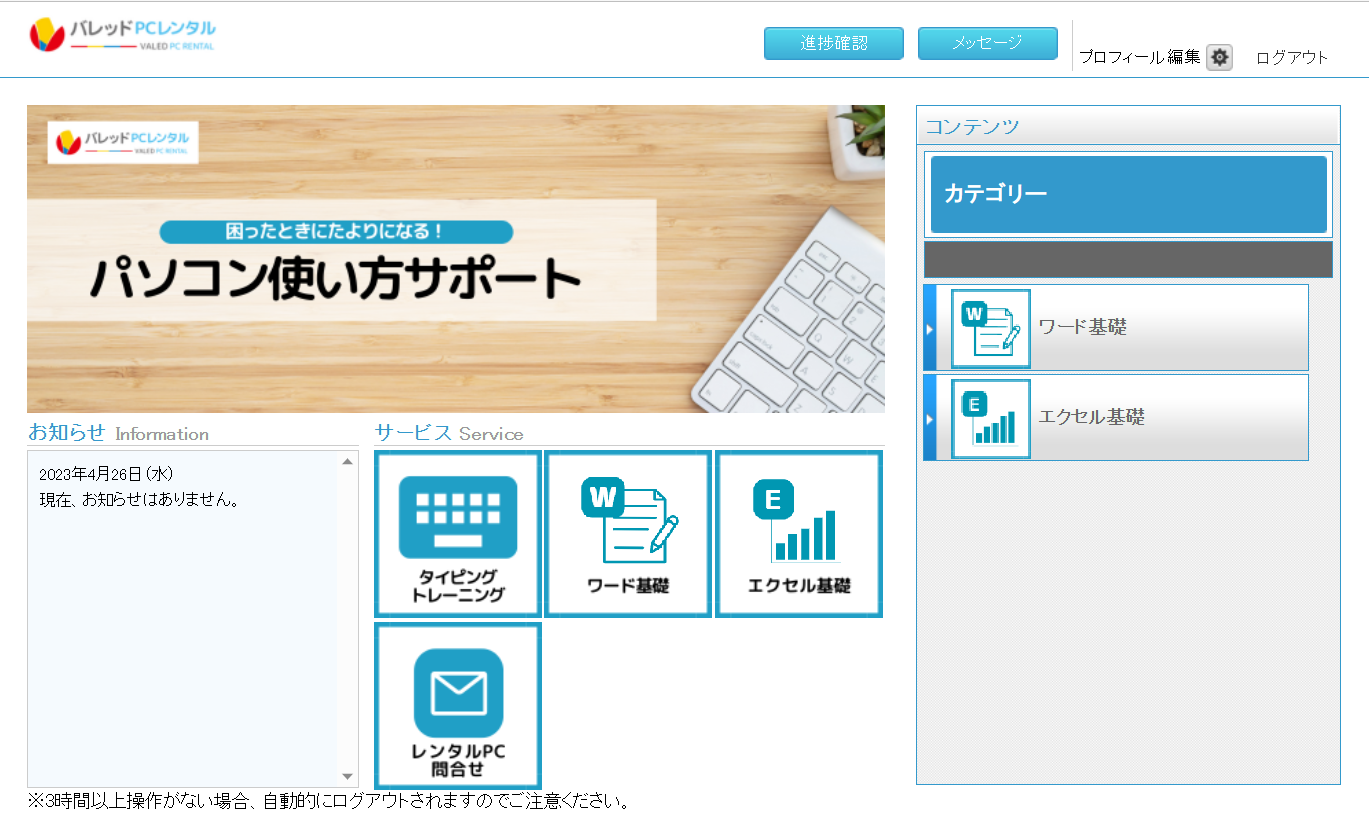Click the プロフィール編集 link text

(1139, 58)
